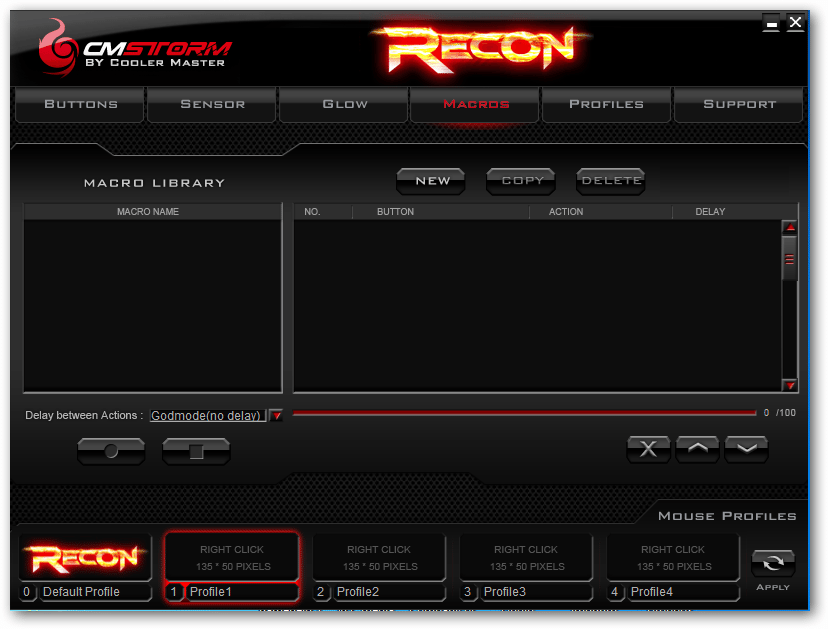
Task: Select the Recon default profile thumbnail
Action: 86,558
